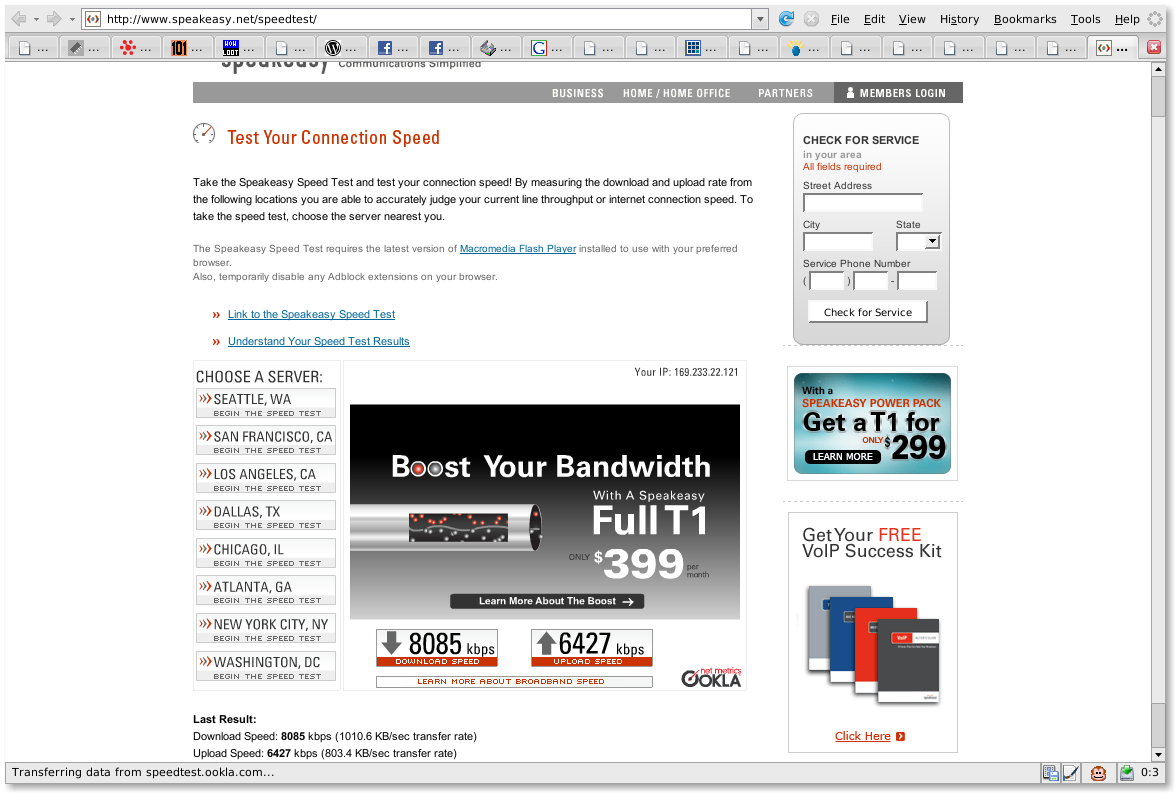This screenshot has width=1175, height=793.
Task: Click the page scrollbar down arrow
Action: (1159, 754)
